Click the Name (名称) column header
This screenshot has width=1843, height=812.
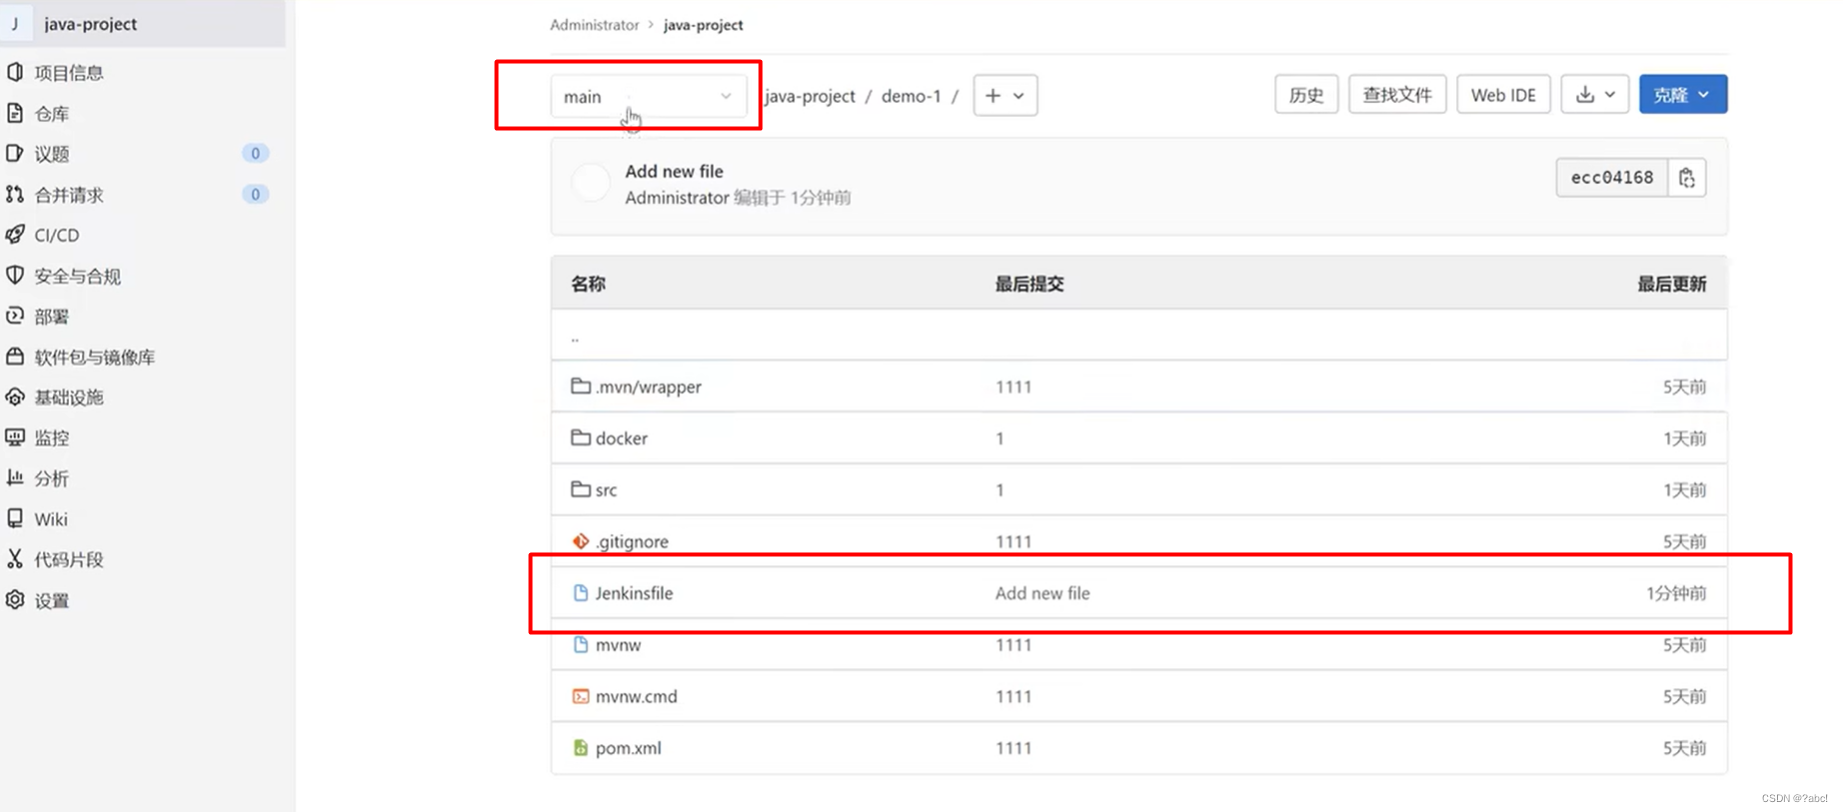click(x=588, y=284)
